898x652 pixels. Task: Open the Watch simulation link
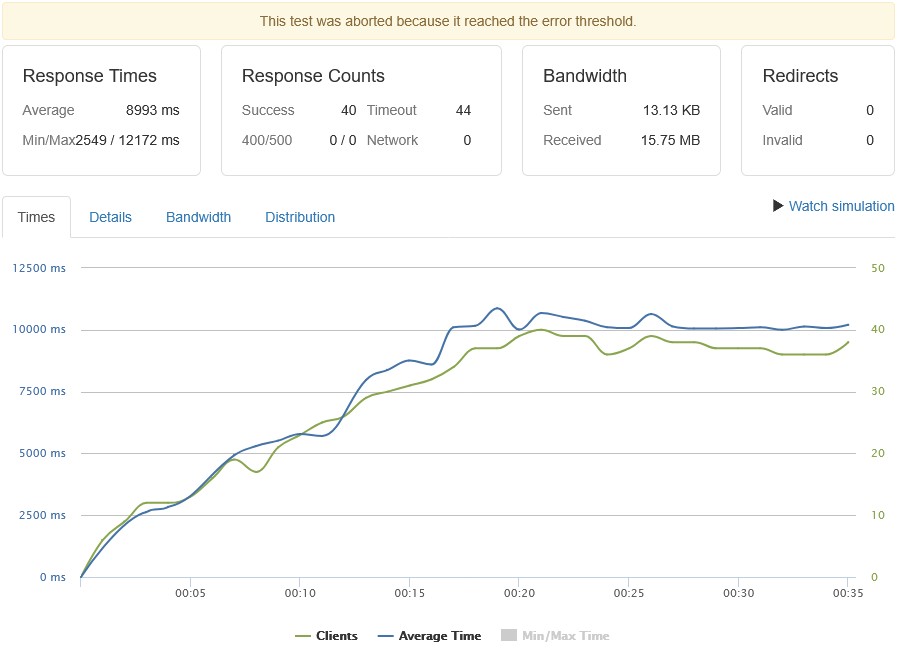tap(841, 206)
